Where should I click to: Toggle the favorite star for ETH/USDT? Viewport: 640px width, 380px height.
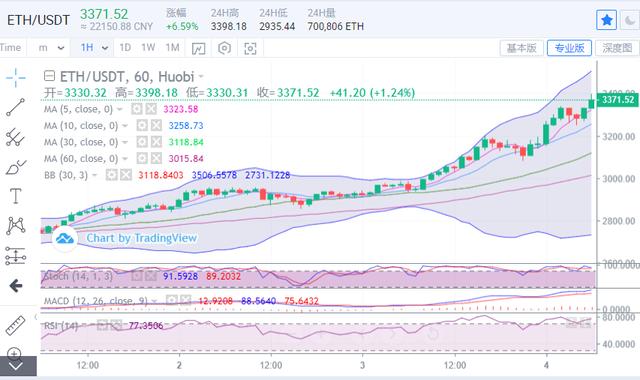[x=607, y=20]
